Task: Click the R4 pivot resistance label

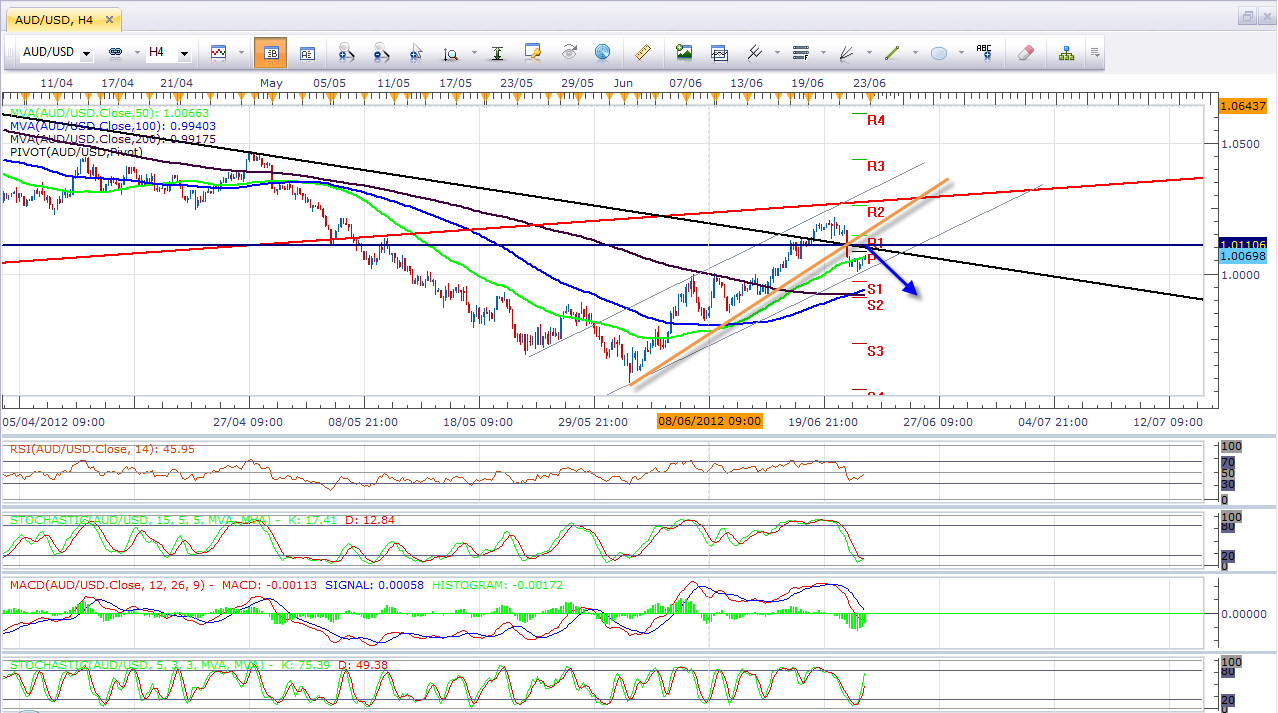Action: click(x=876, y=120)
